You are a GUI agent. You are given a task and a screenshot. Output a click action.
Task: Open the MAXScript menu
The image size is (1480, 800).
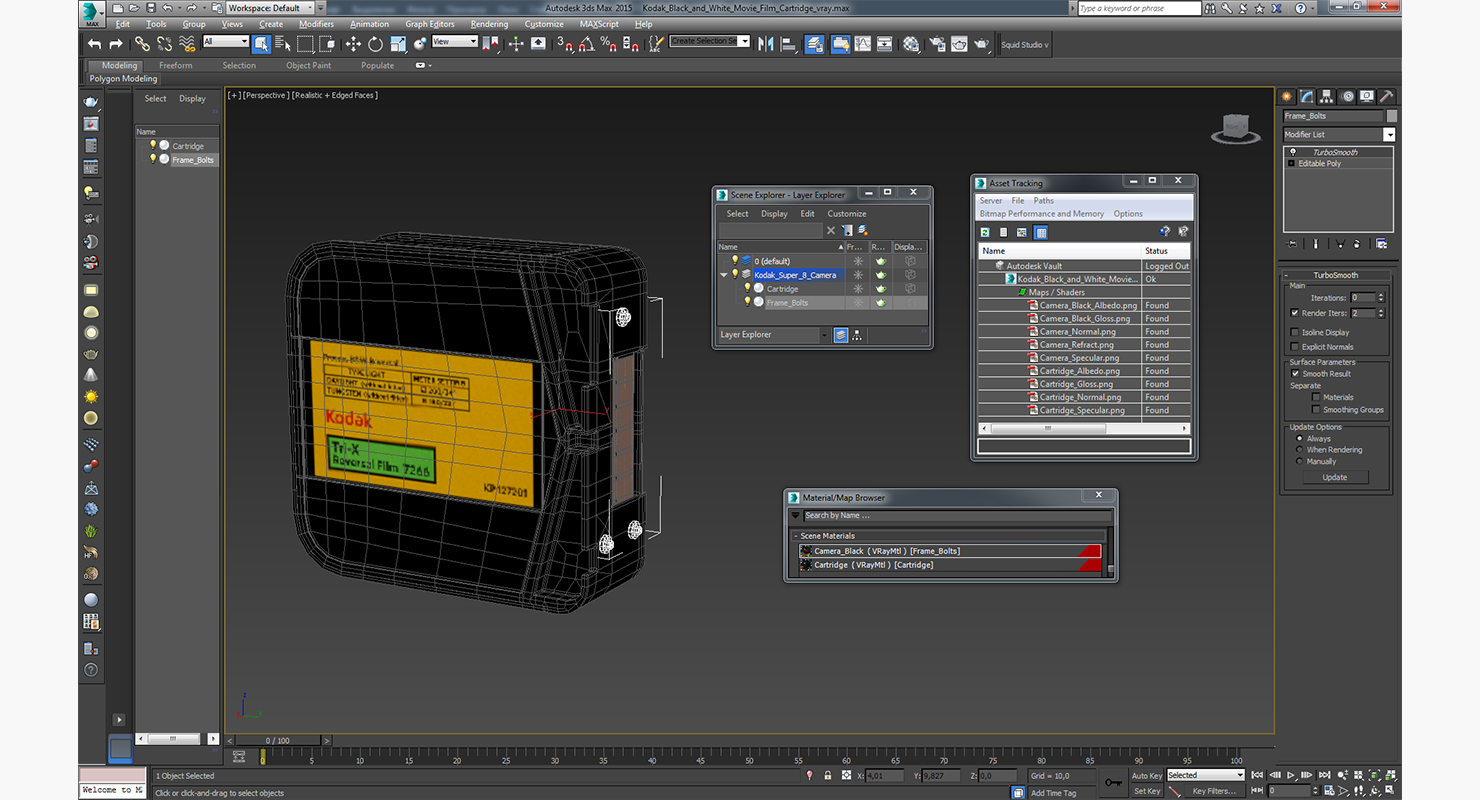pos(599,24)
